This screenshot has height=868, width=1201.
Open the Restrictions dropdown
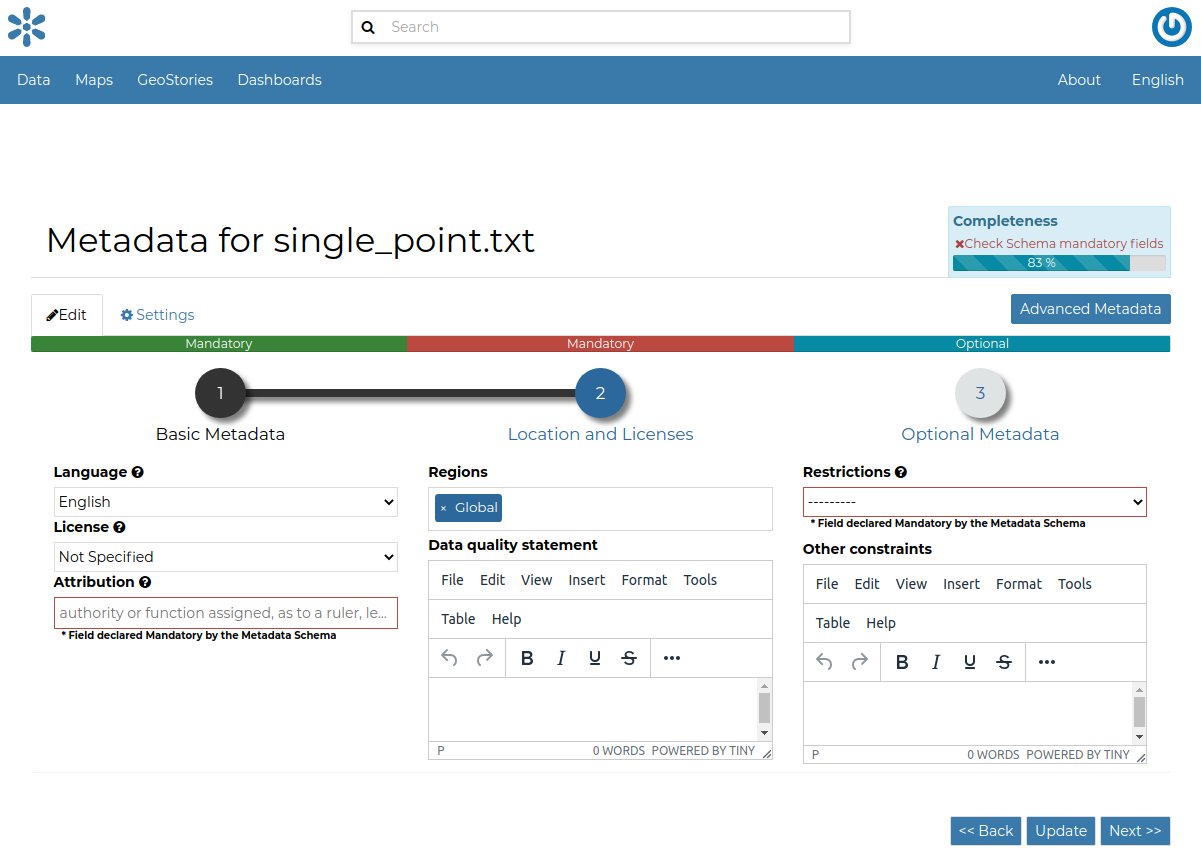(x=974, y=502)
